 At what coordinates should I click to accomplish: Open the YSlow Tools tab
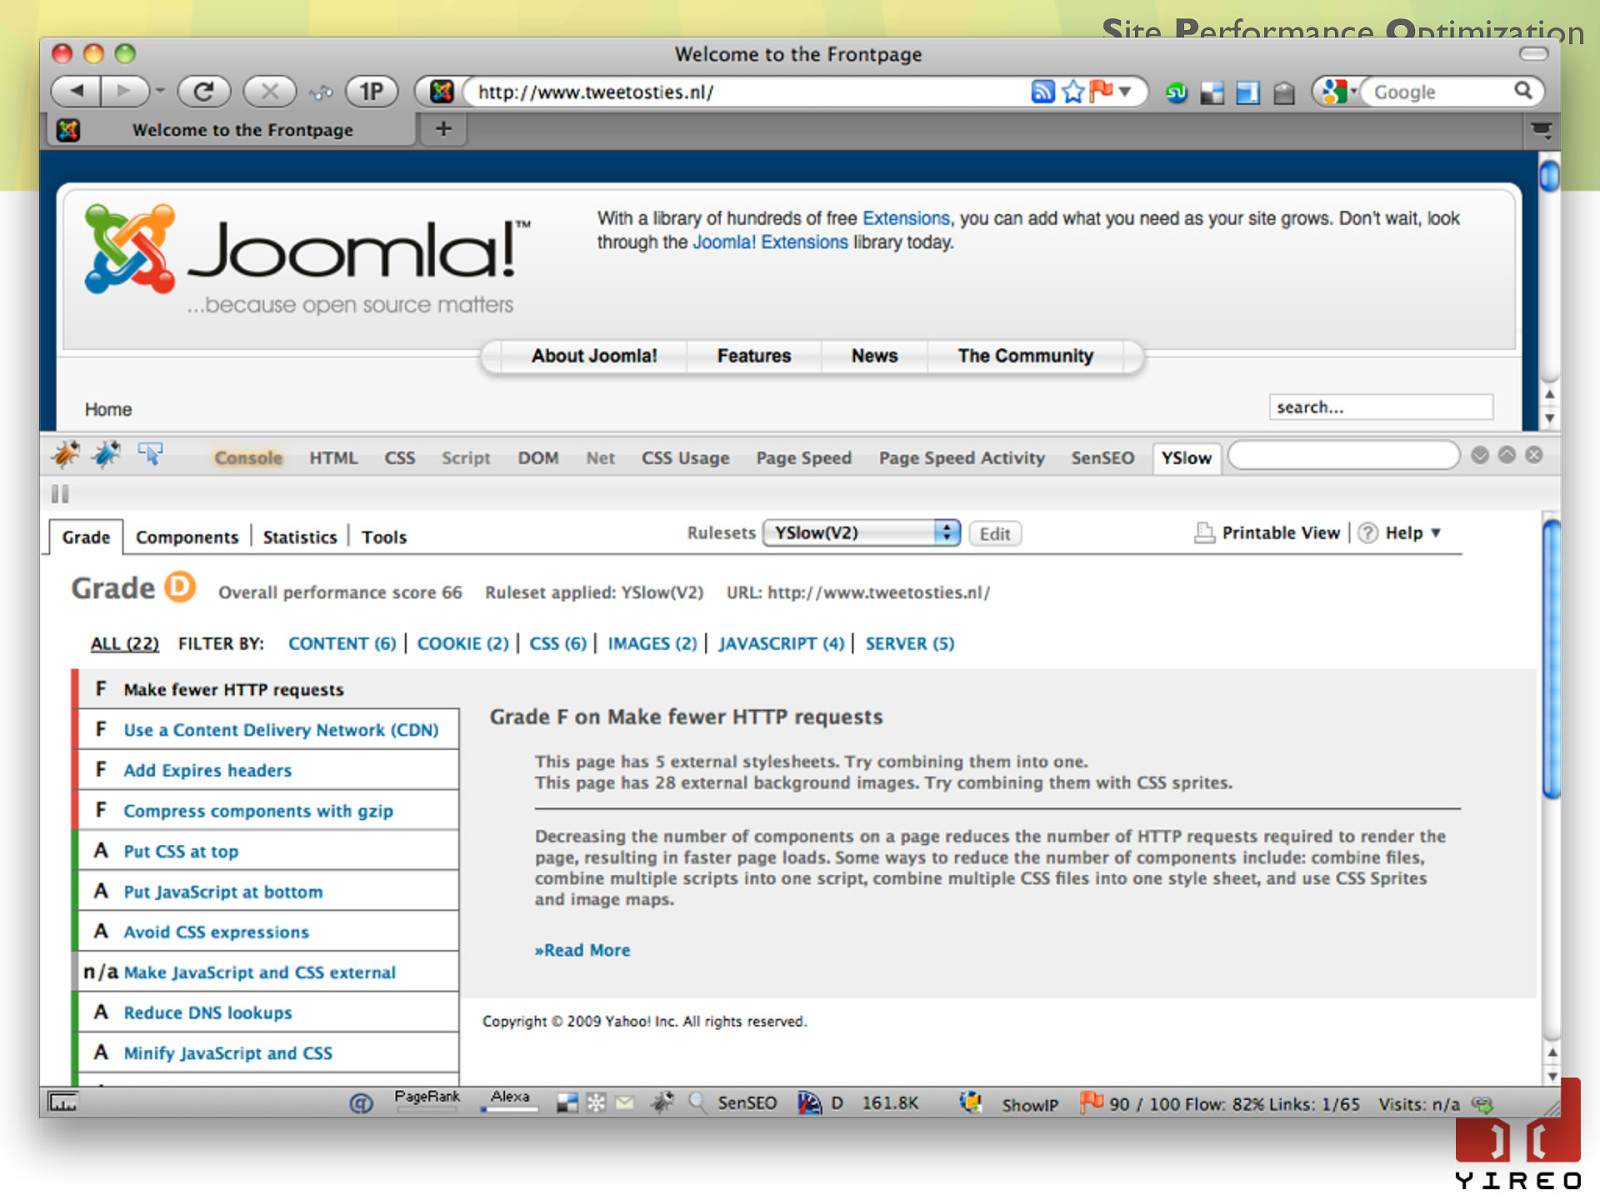384,537
